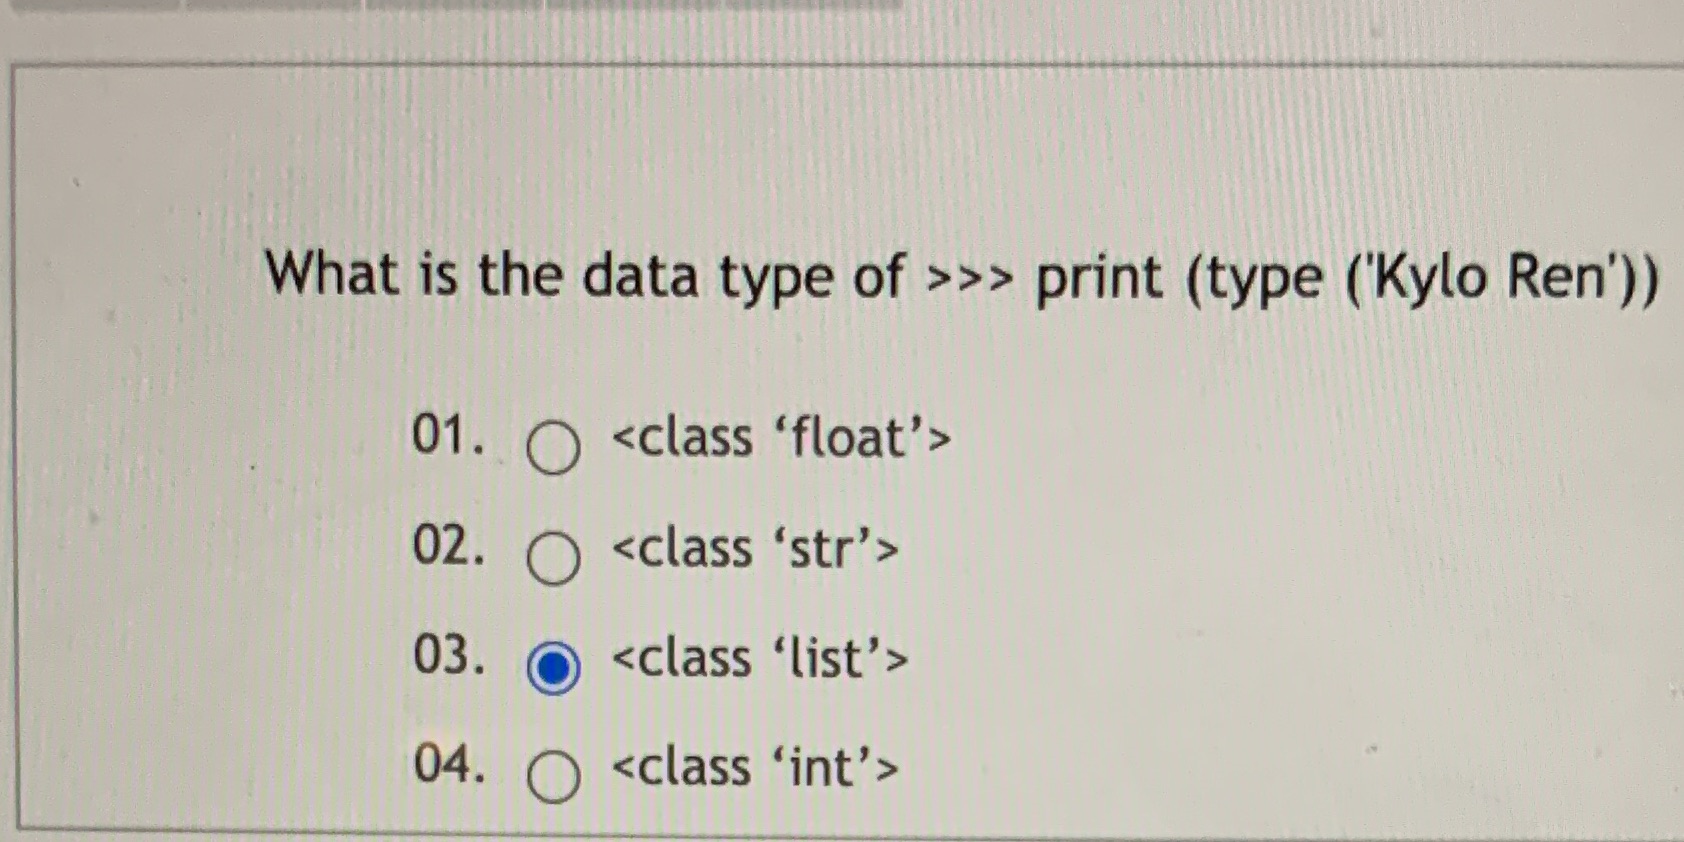Select the "<class 'str'>" radio button

(554, 558)
